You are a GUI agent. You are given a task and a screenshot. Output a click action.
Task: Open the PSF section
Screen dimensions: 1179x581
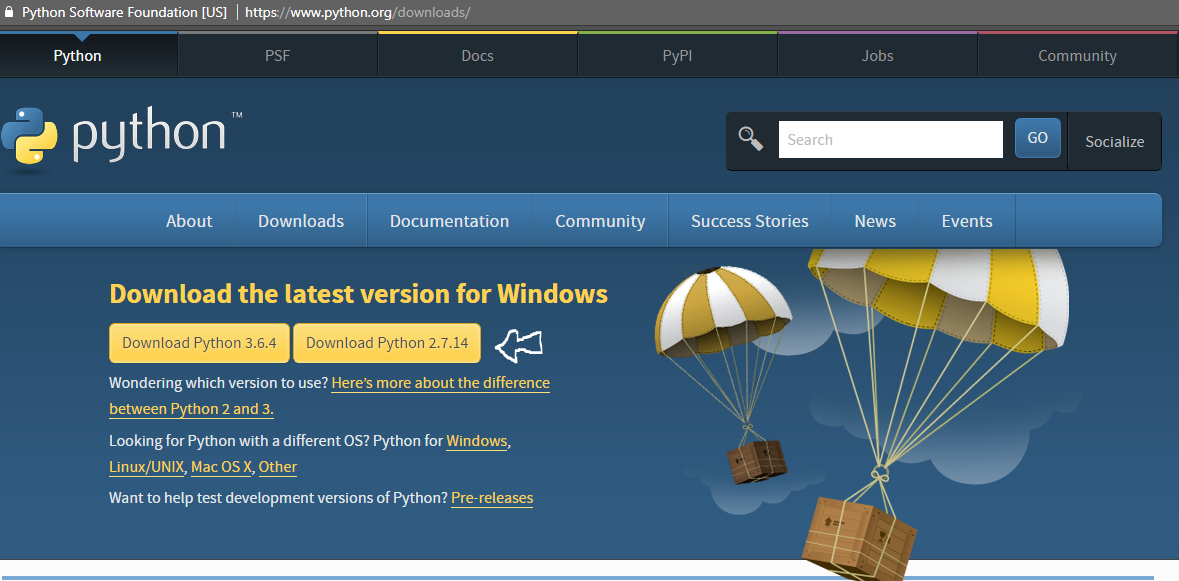[277, 55]
